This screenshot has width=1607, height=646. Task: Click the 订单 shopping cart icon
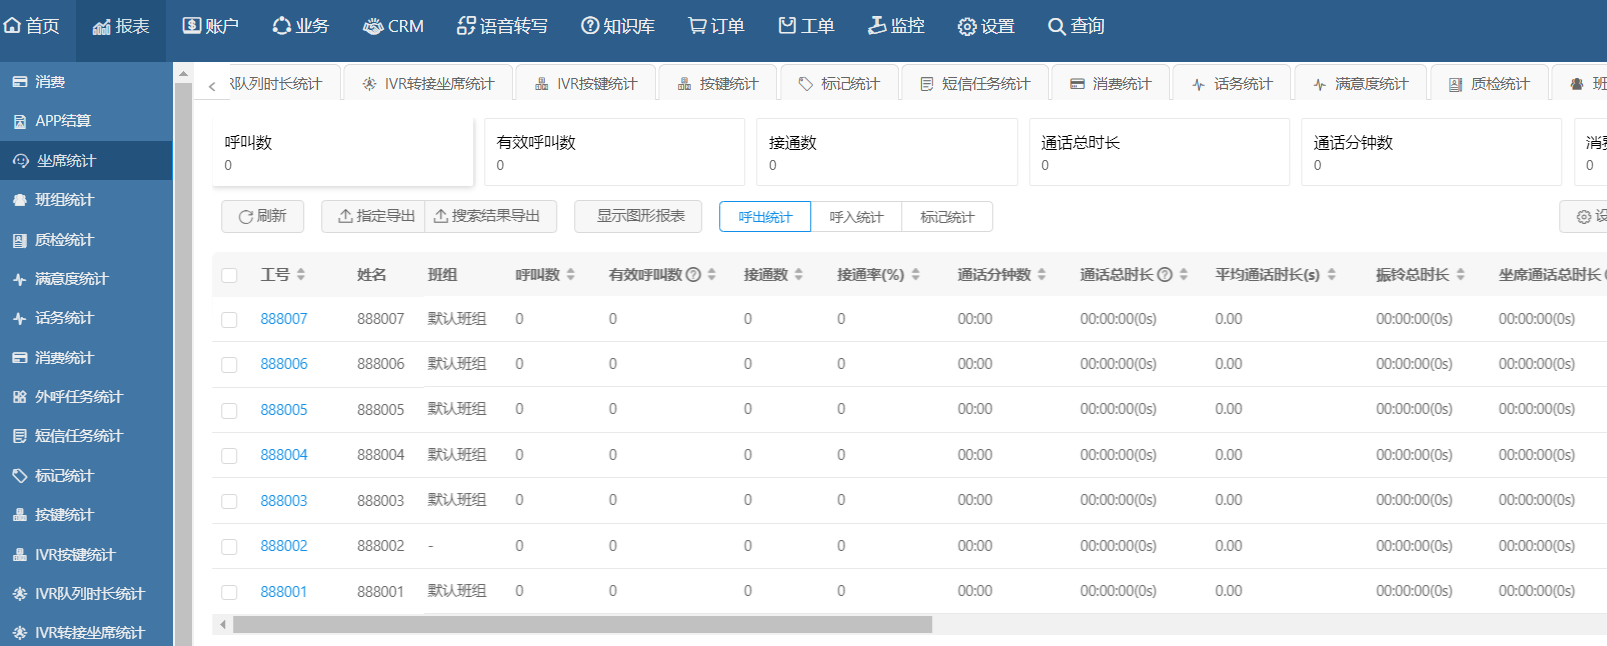pos(697,26)
